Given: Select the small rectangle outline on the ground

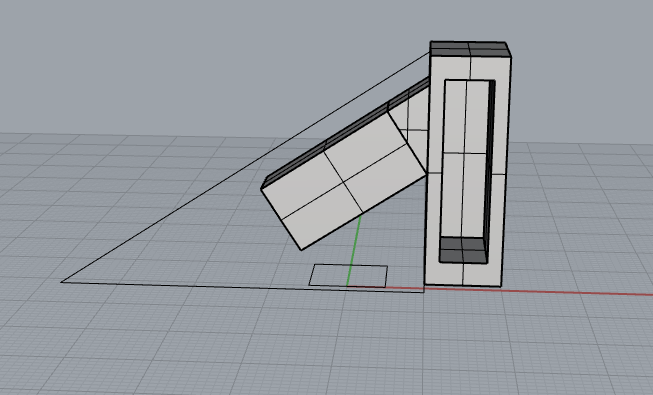Looking at the screenshot, I should tap(348, 276).
